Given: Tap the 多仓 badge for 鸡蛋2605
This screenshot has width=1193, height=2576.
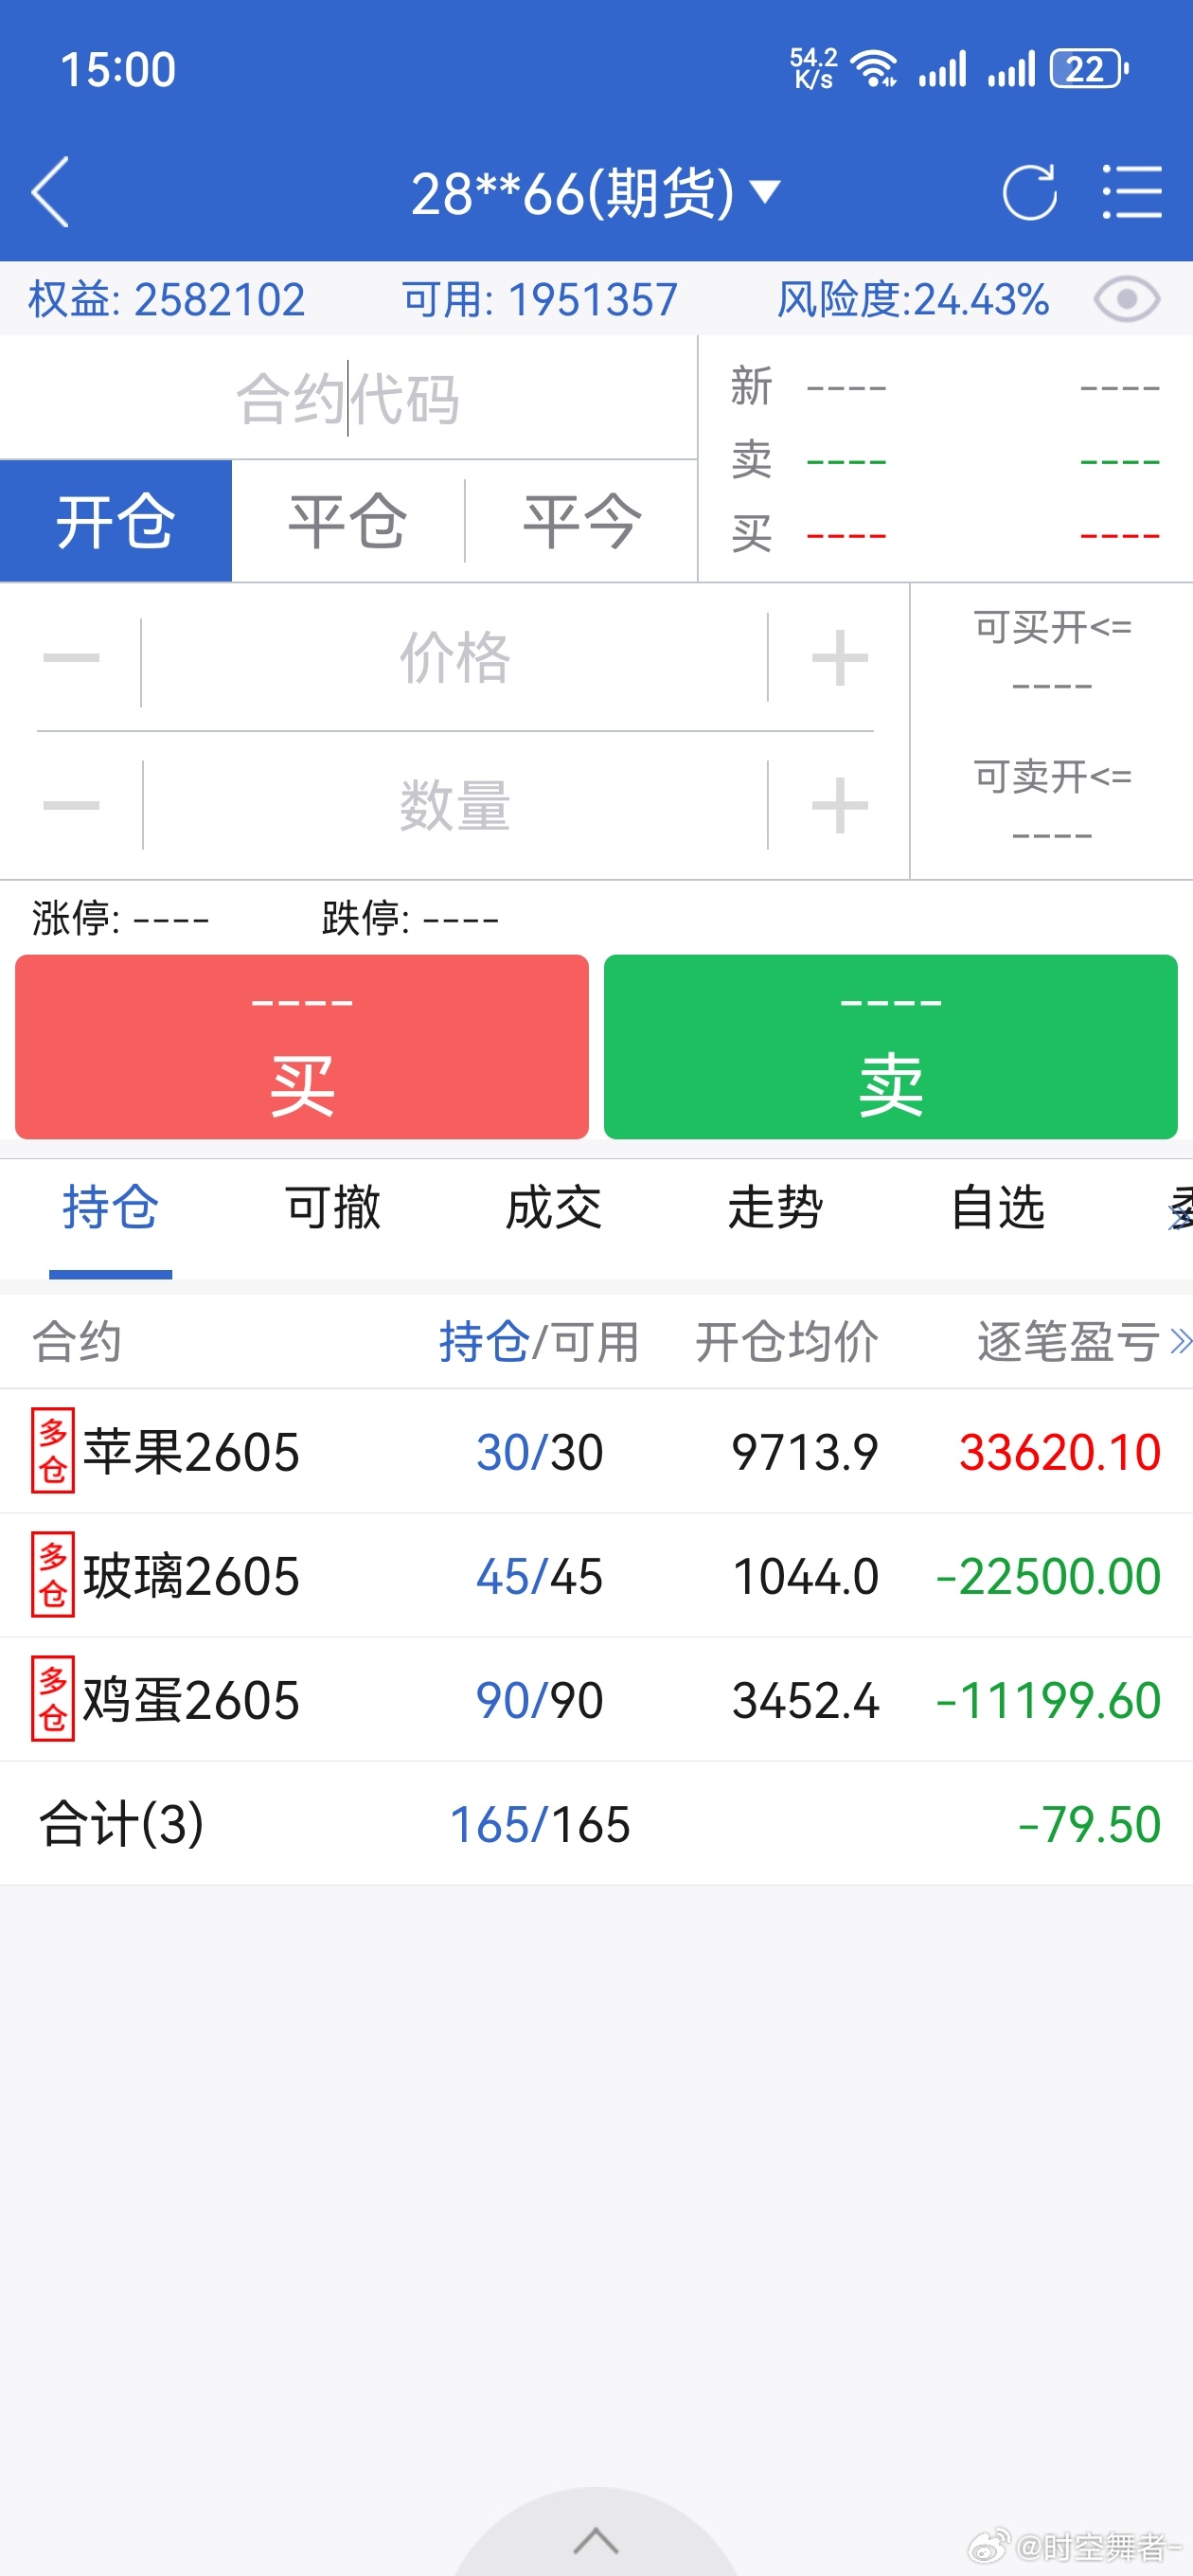Looking at the screenshot, I should 53,1699.
